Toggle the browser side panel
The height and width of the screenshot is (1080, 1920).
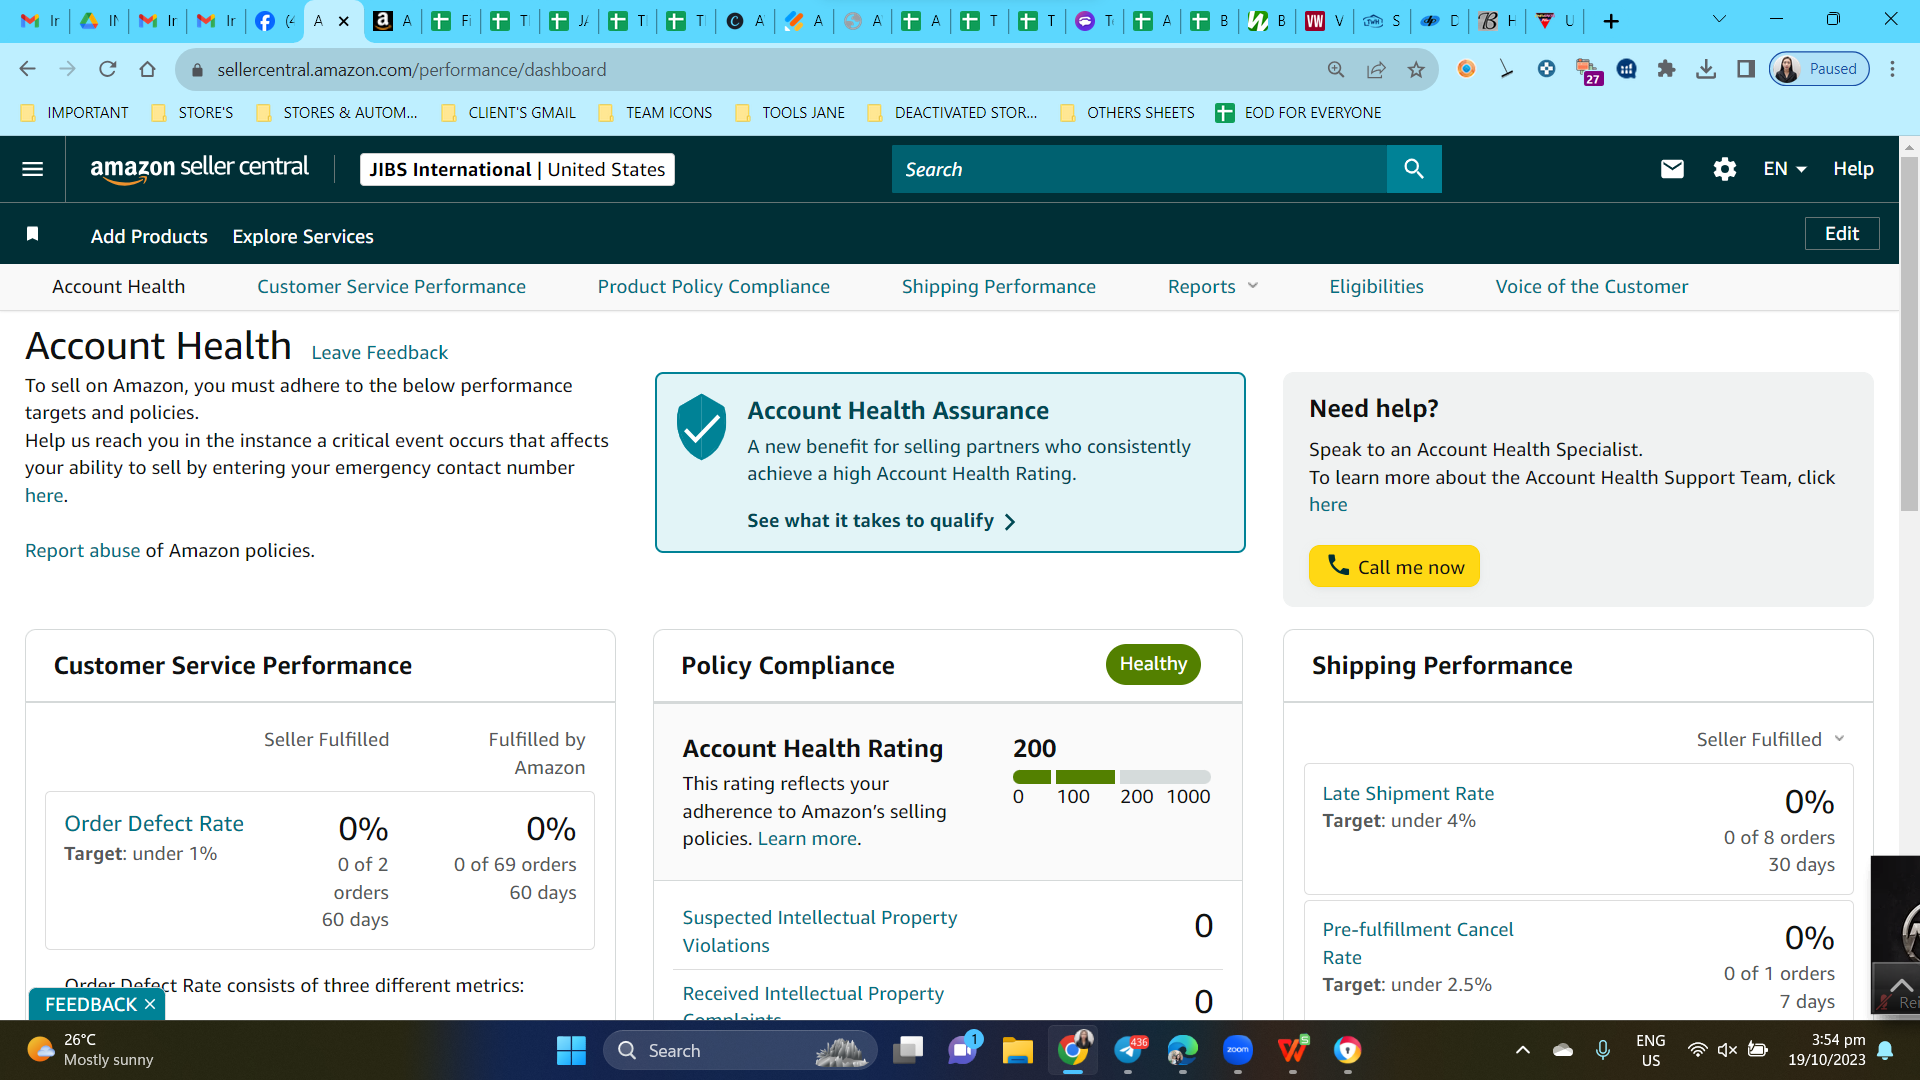click(x=1746, y=69)
